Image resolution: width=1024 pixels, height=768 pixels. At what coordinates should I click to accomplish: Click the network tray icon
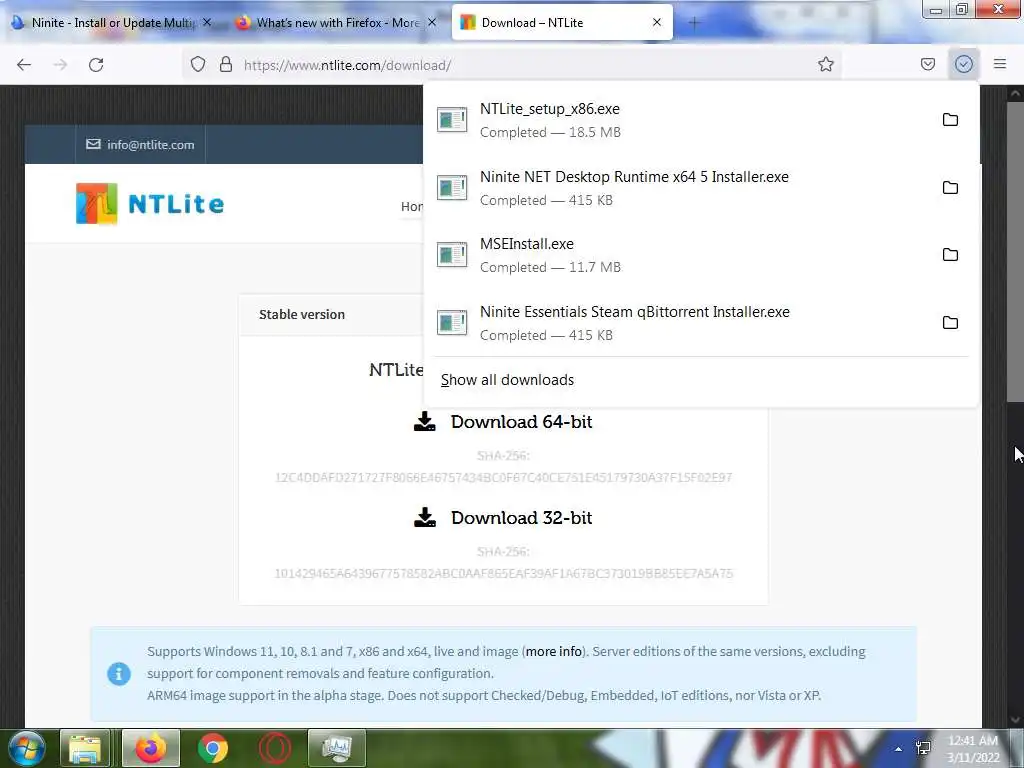point(923,748)
